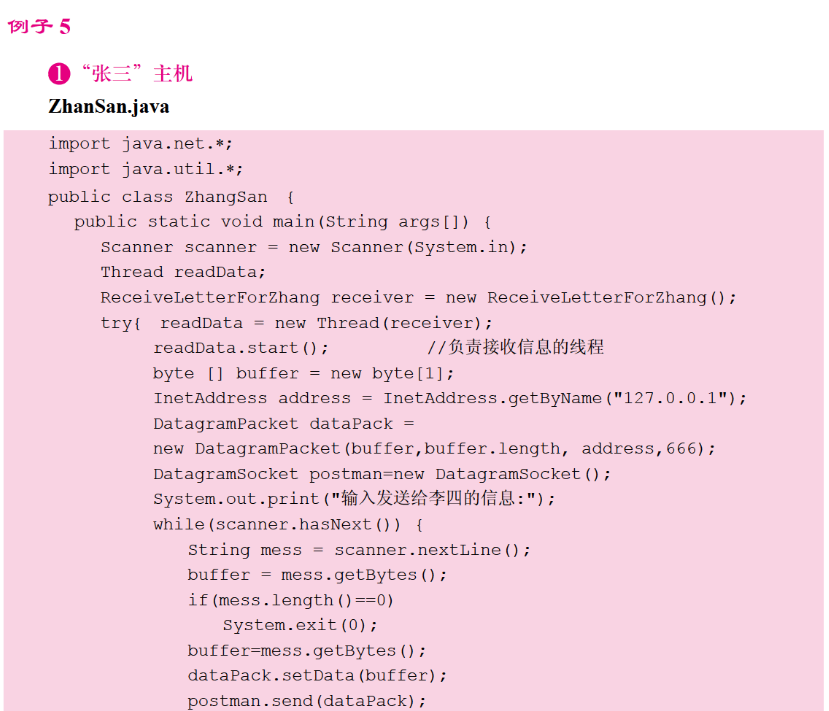Click the "readData.start();" statement
Screen dimensions: 829x711
(240, 348)
